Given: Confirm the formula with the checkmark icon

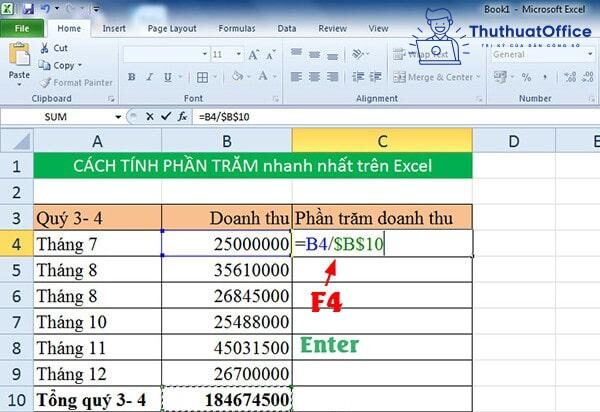Looking at the screenshot, I should (x=166, y=116).
